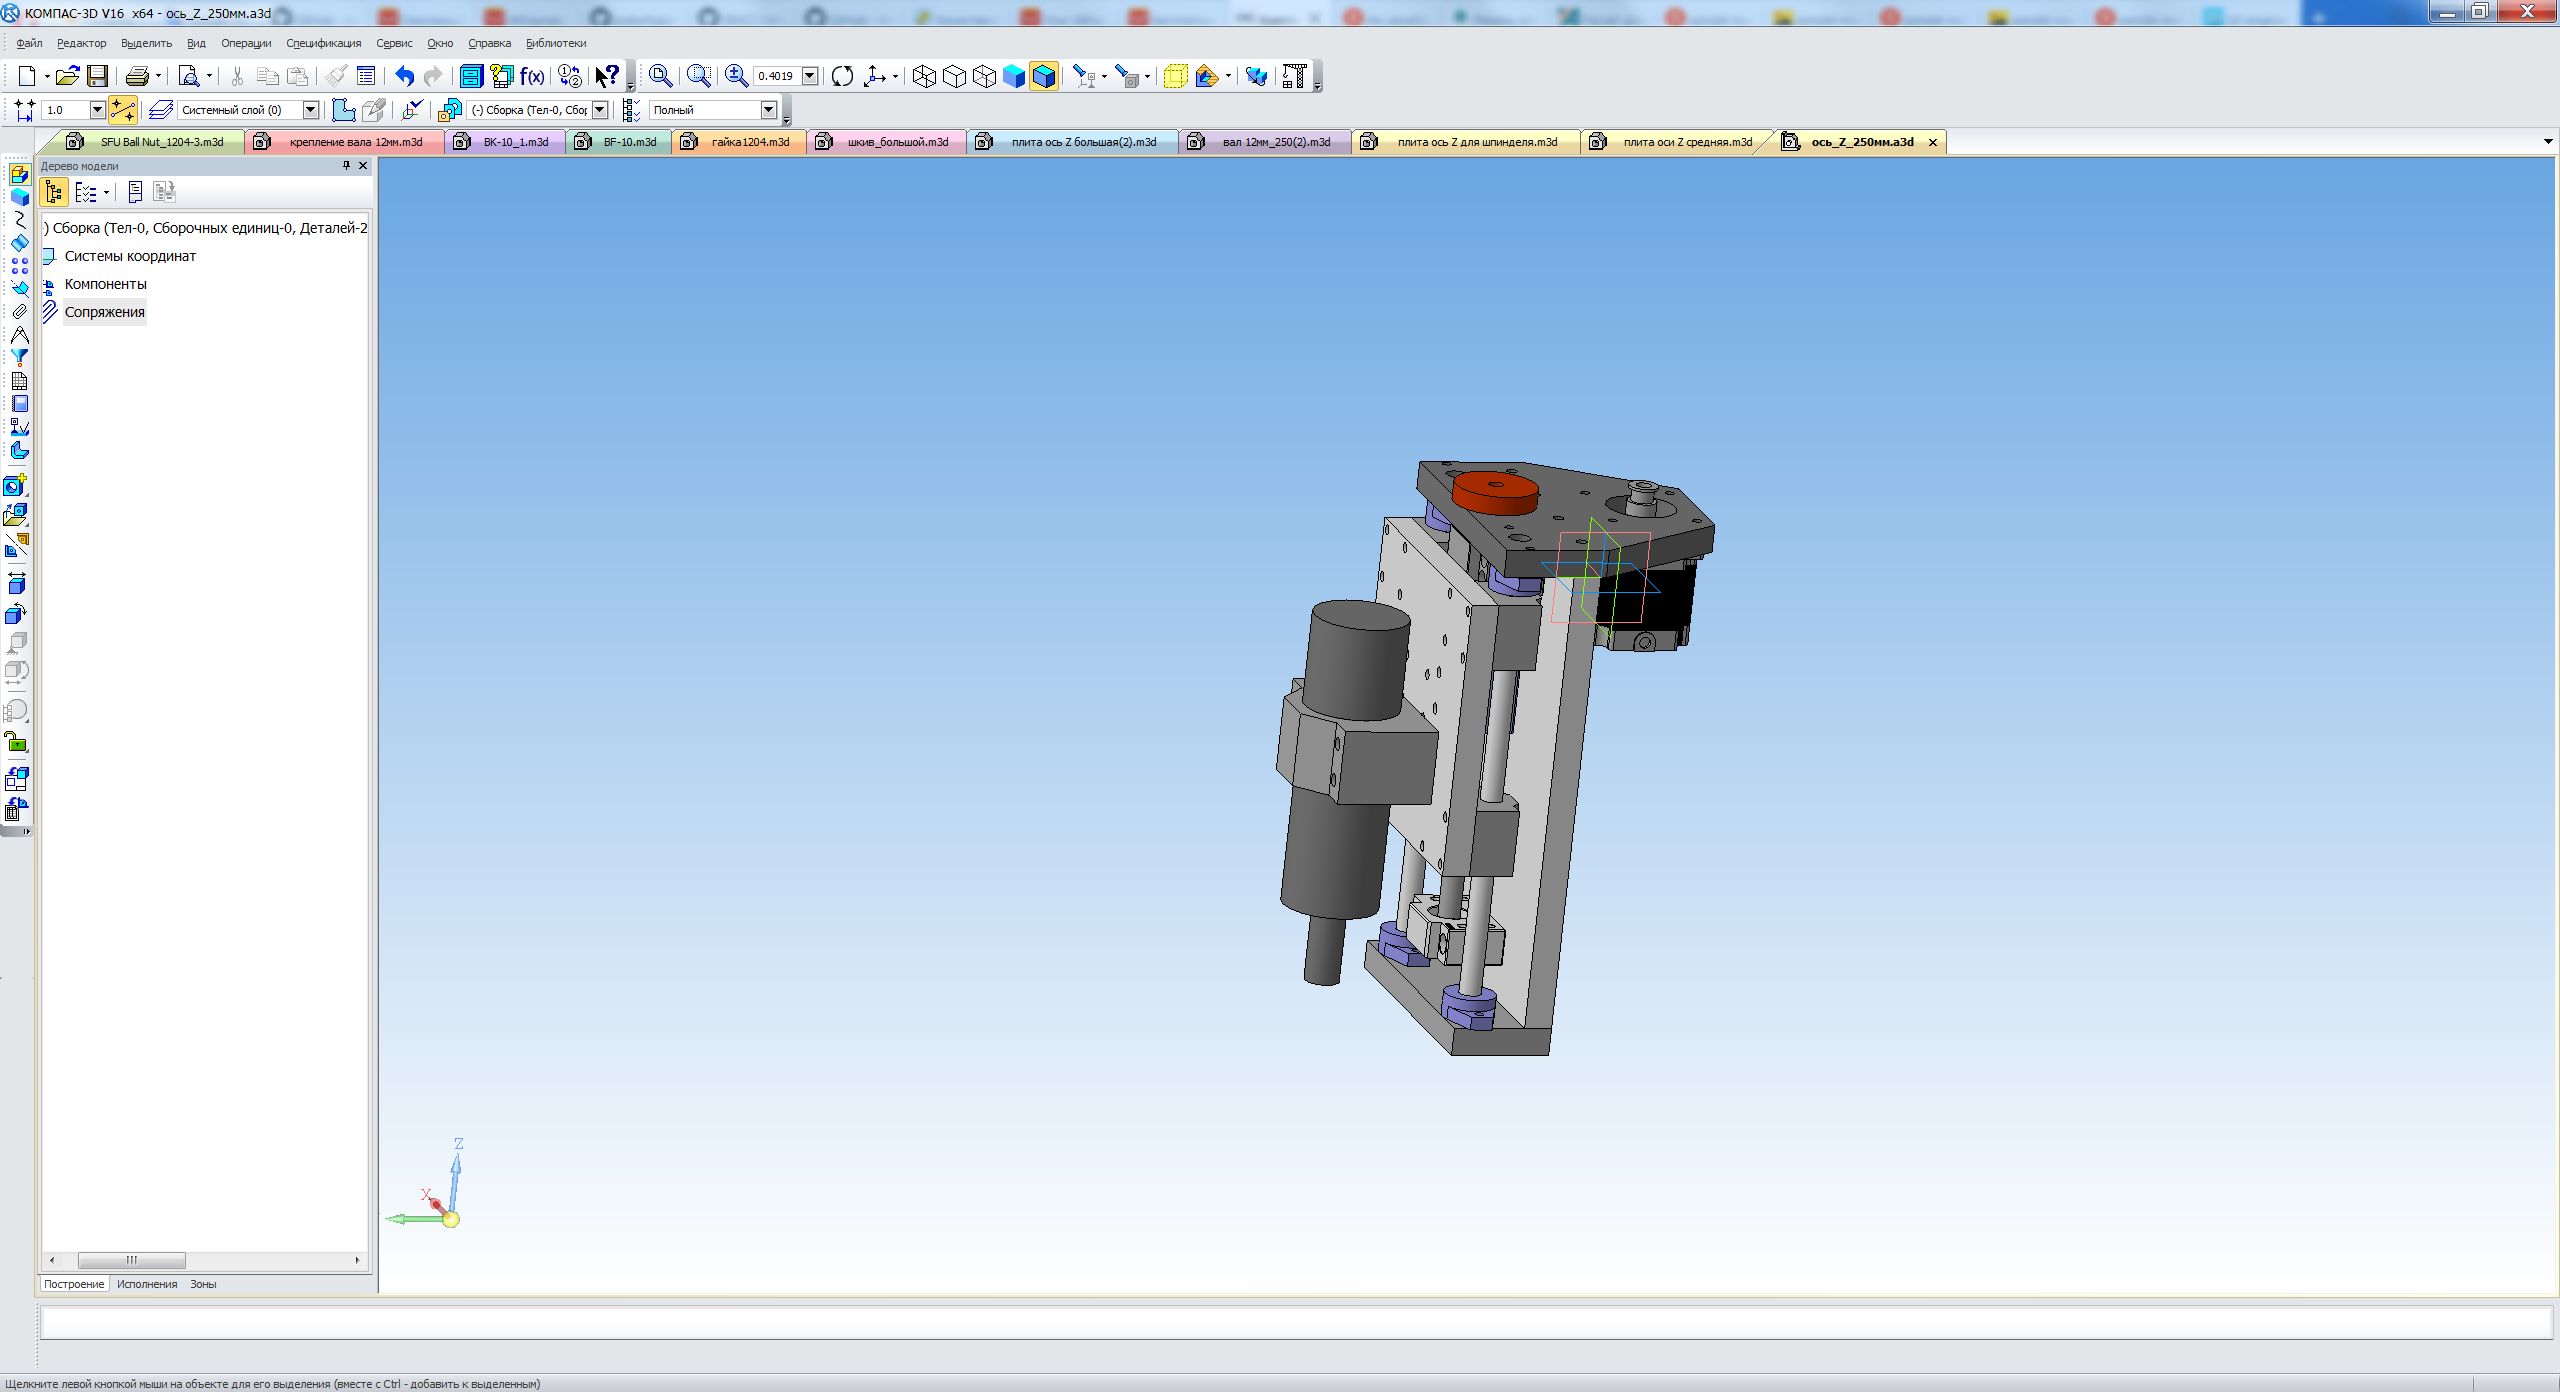Switch to Исполнения tab below tree

coord(147,1284)
